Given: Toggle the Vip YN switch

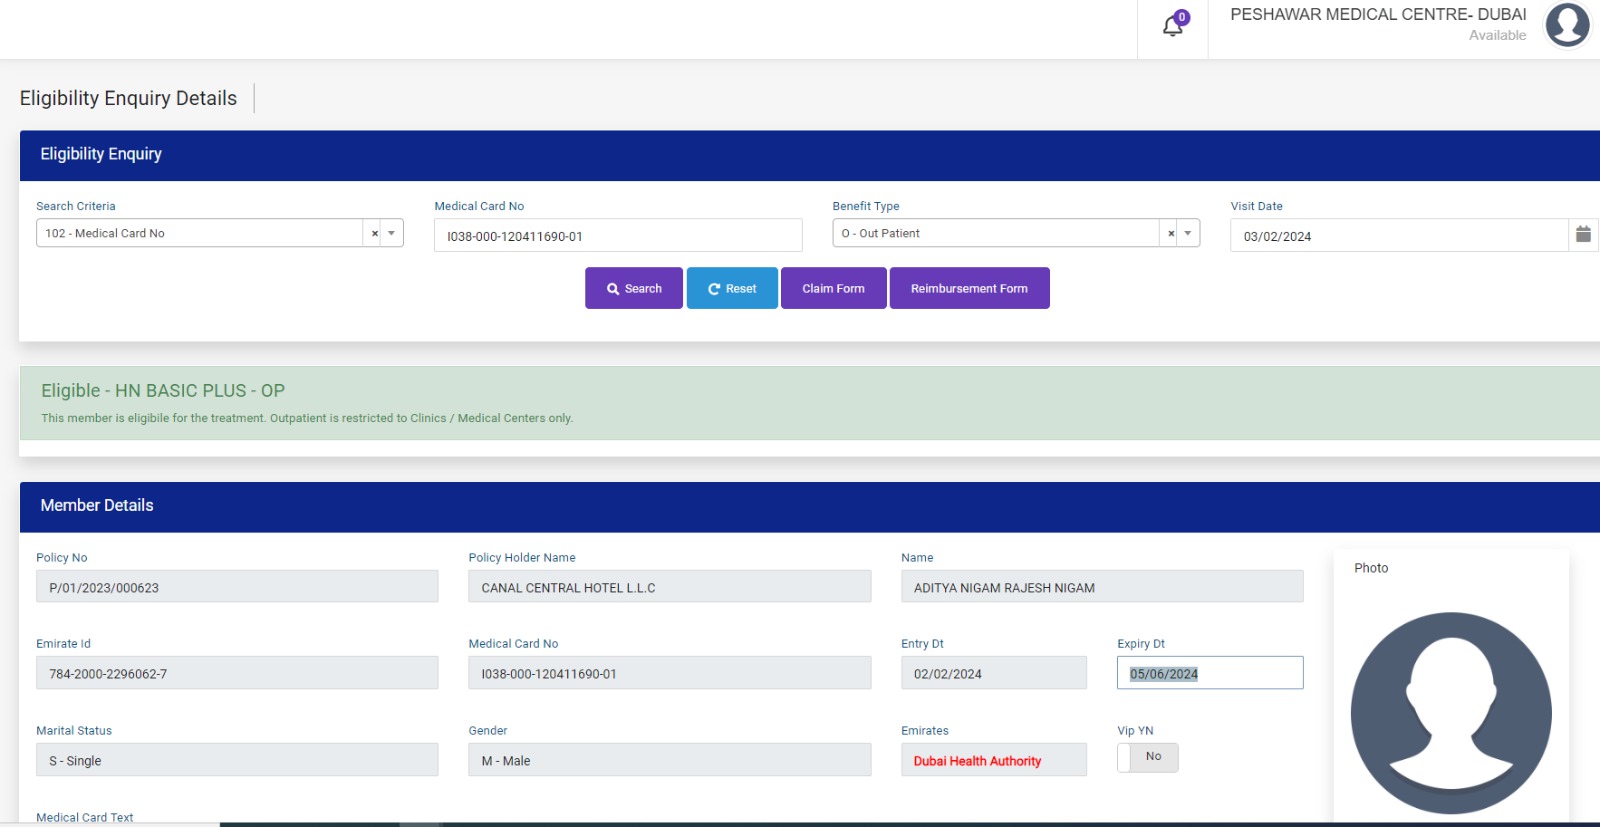Looking at the screenshot, I should tap(1148, 757).
